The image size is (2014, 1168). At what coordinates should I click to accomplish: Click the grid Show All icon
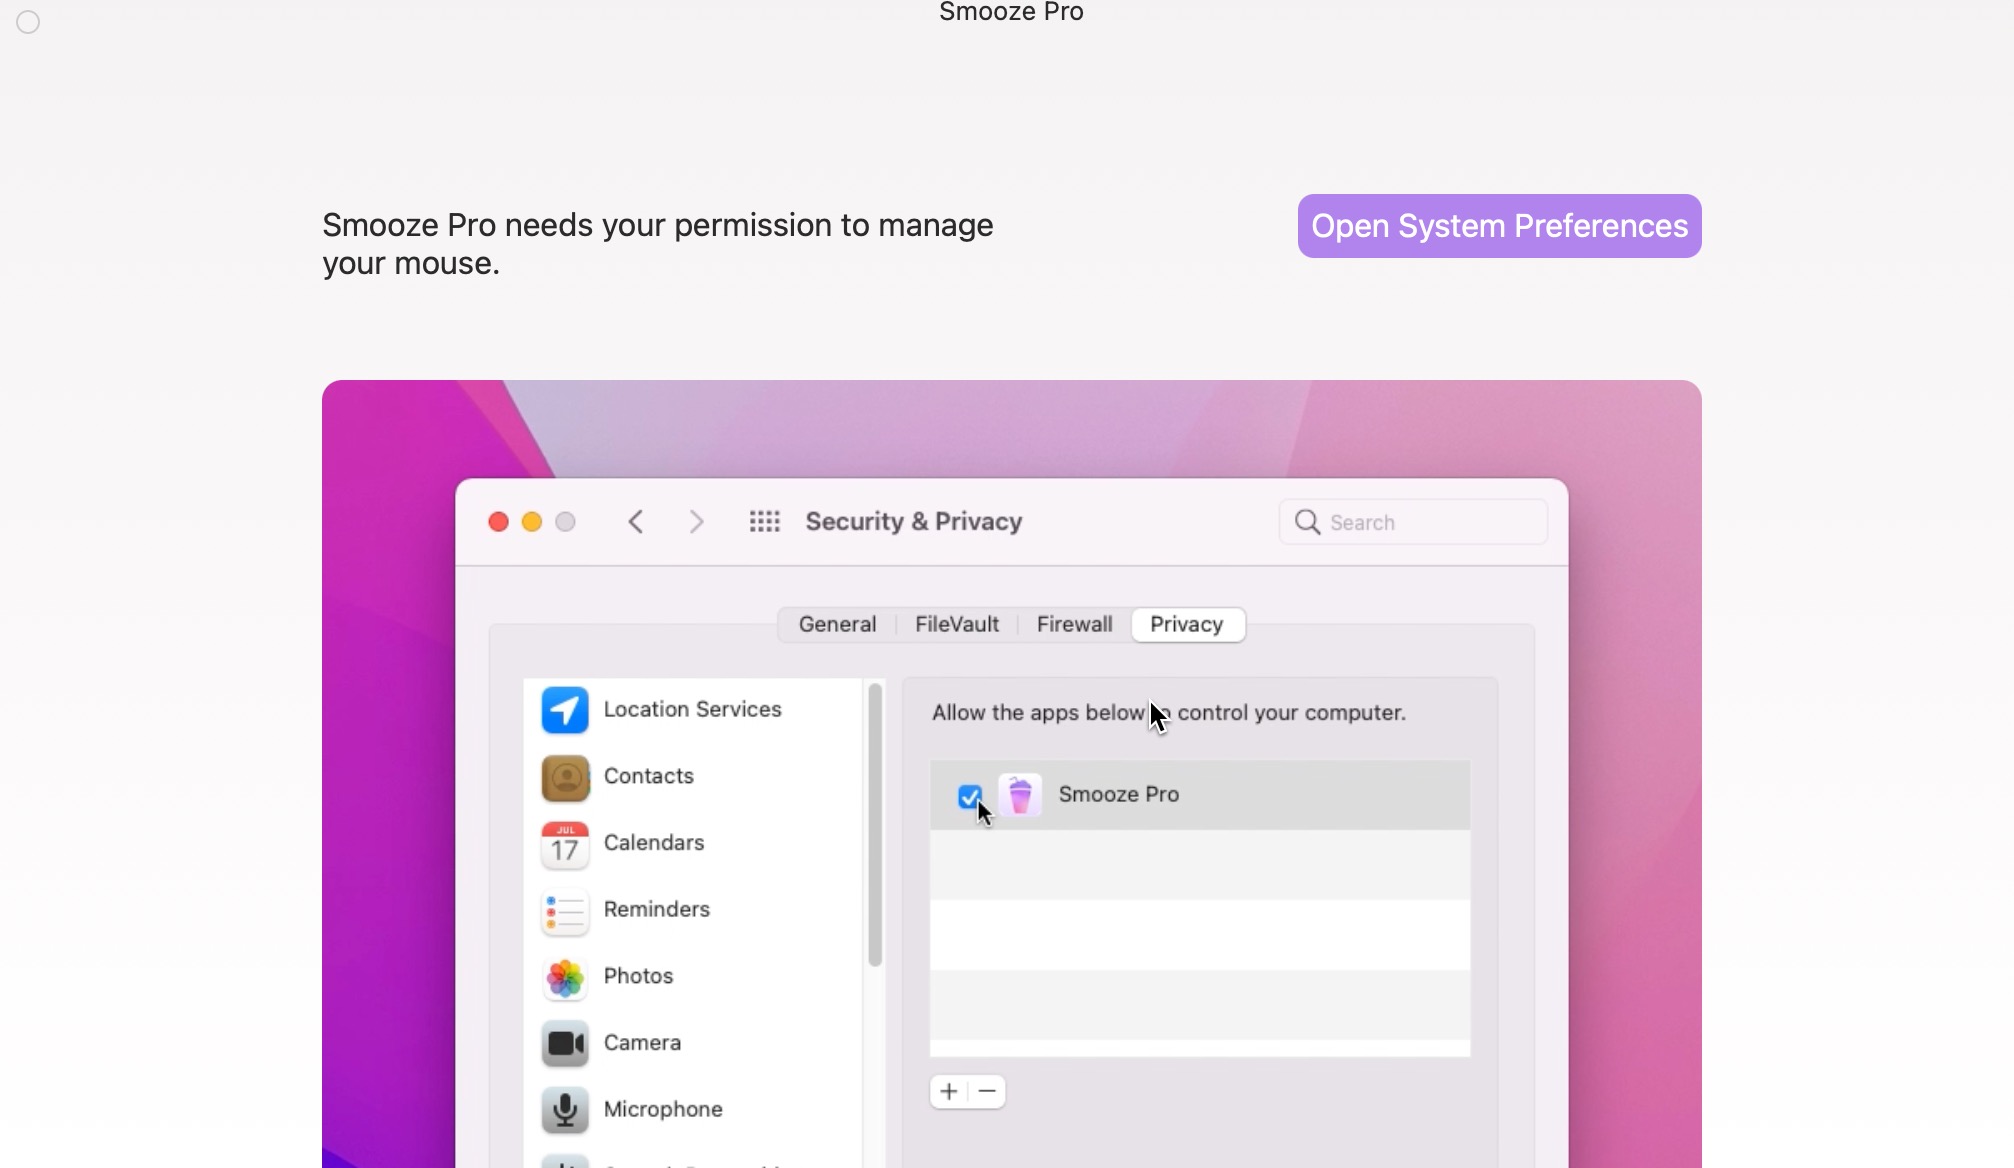pyautogui.click(x=765, y=522)
